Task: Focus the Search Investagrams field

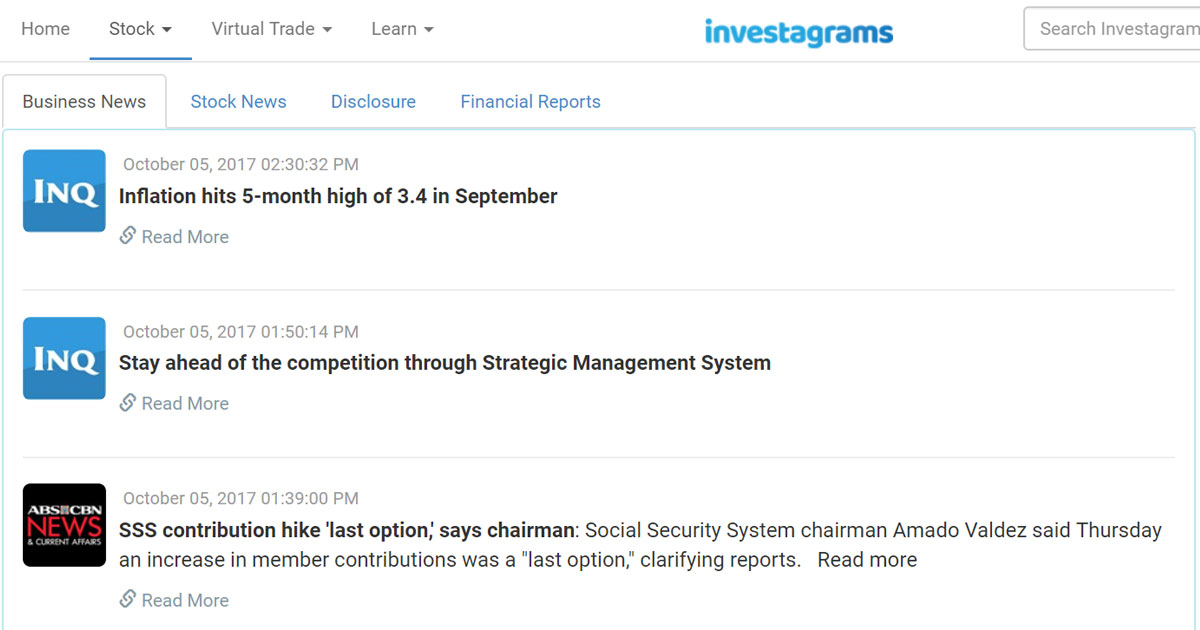Action: tap(1112, 29)
